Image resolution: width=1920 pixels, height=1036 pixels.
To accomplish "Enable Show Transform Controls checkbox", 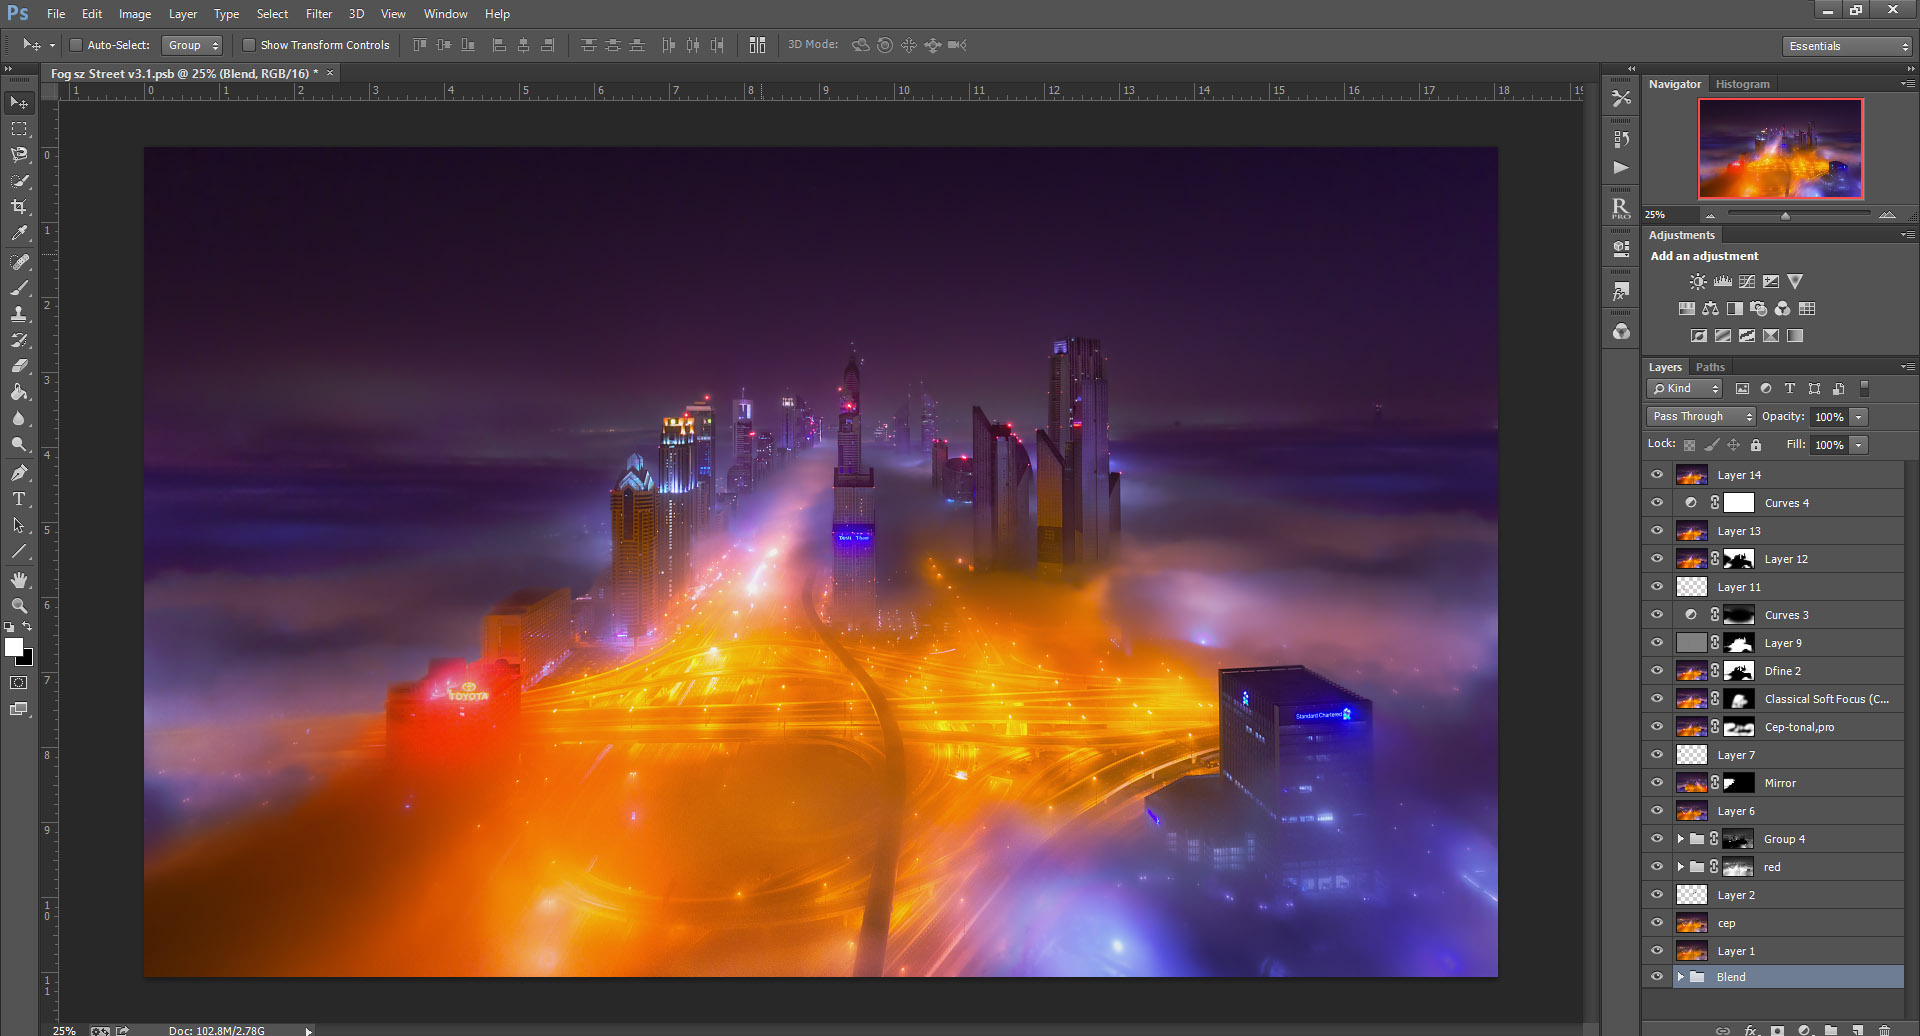I will 249,45.
